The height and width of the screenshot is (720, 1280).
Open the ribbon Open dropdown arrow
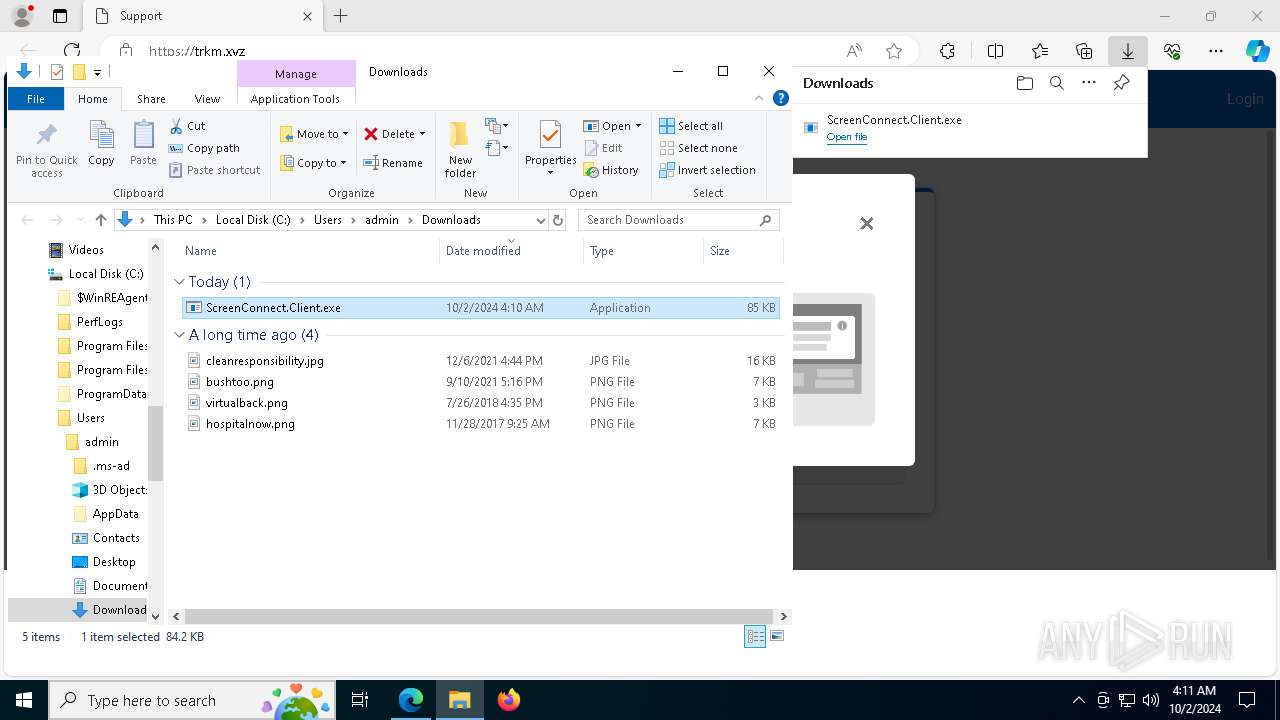(638, 126)
